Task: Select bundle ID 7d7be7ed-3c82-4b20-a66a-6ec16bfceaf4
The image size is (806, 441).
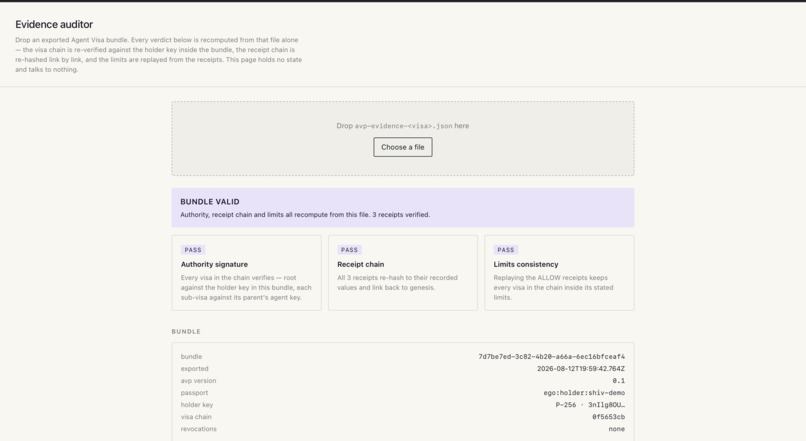Action: [552, 356]
